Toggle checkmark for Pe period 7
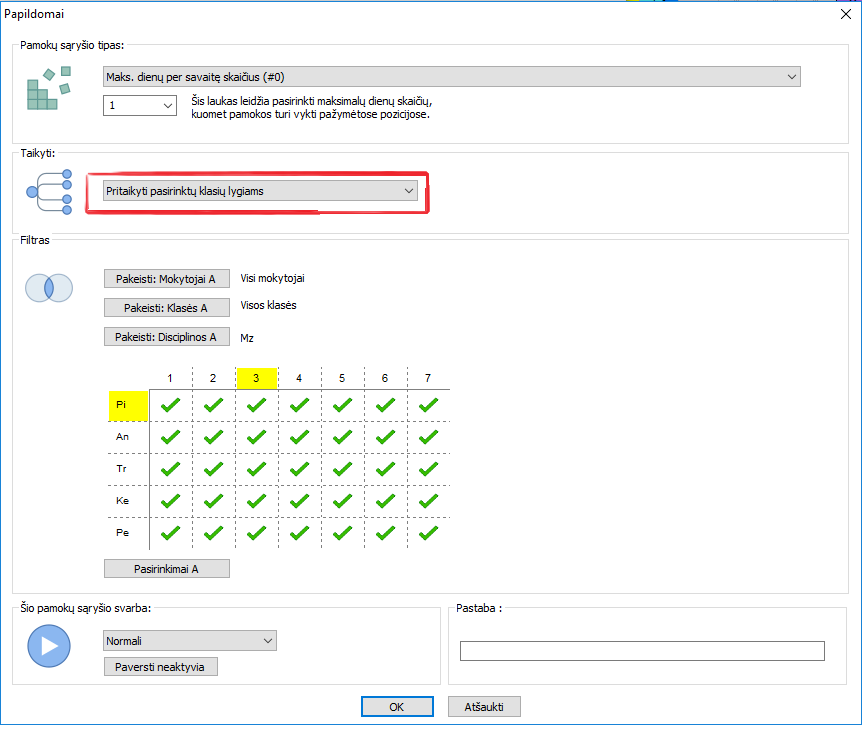The height and width of the screenshot is (730, 866). [x=428, y=533]
